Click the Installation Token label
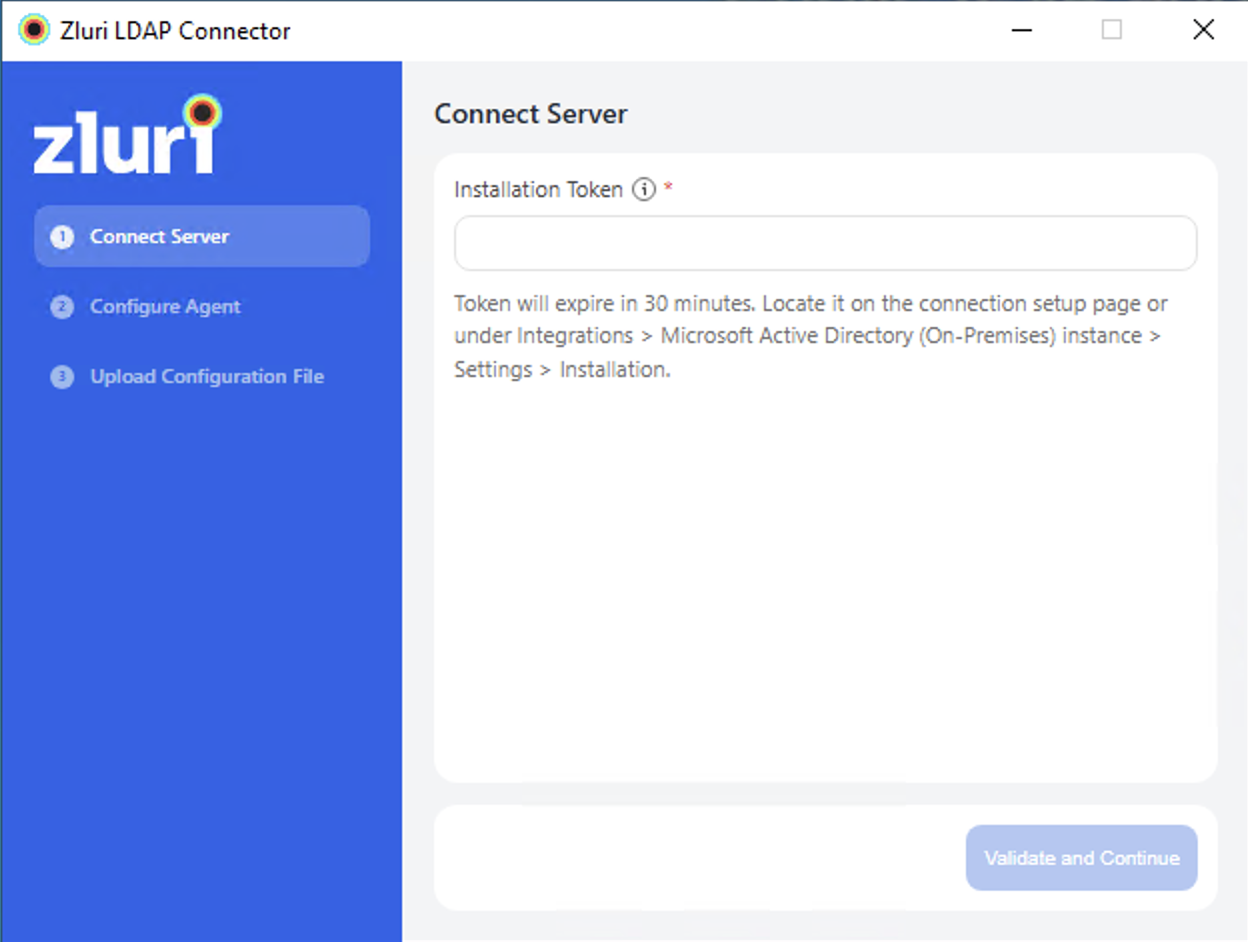 tap(538, 189)
